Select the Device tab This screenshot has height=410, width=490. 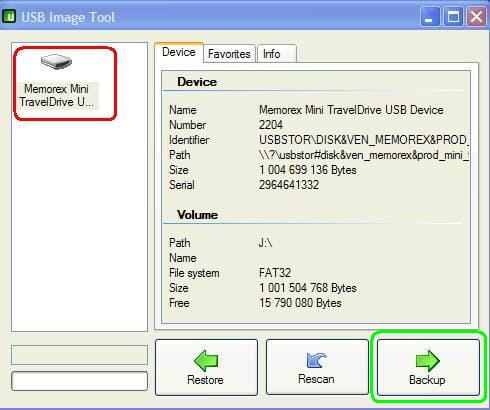point(179,52)
